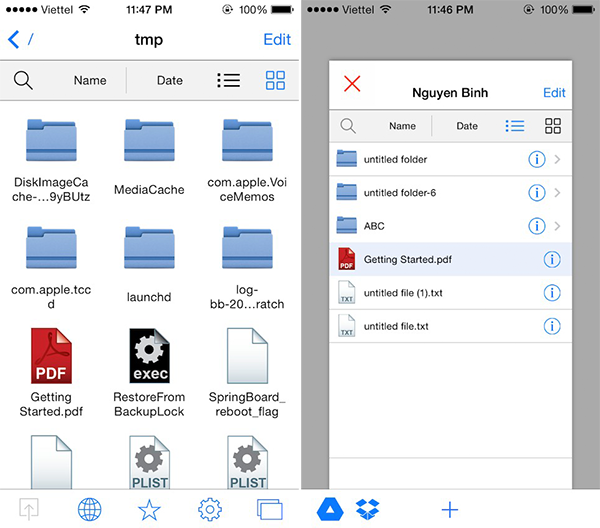Tap the search magnifier in the tmp toolbar
Image resolution: width=600 pixels, height=528 pixels.
[x=22, y=80]
